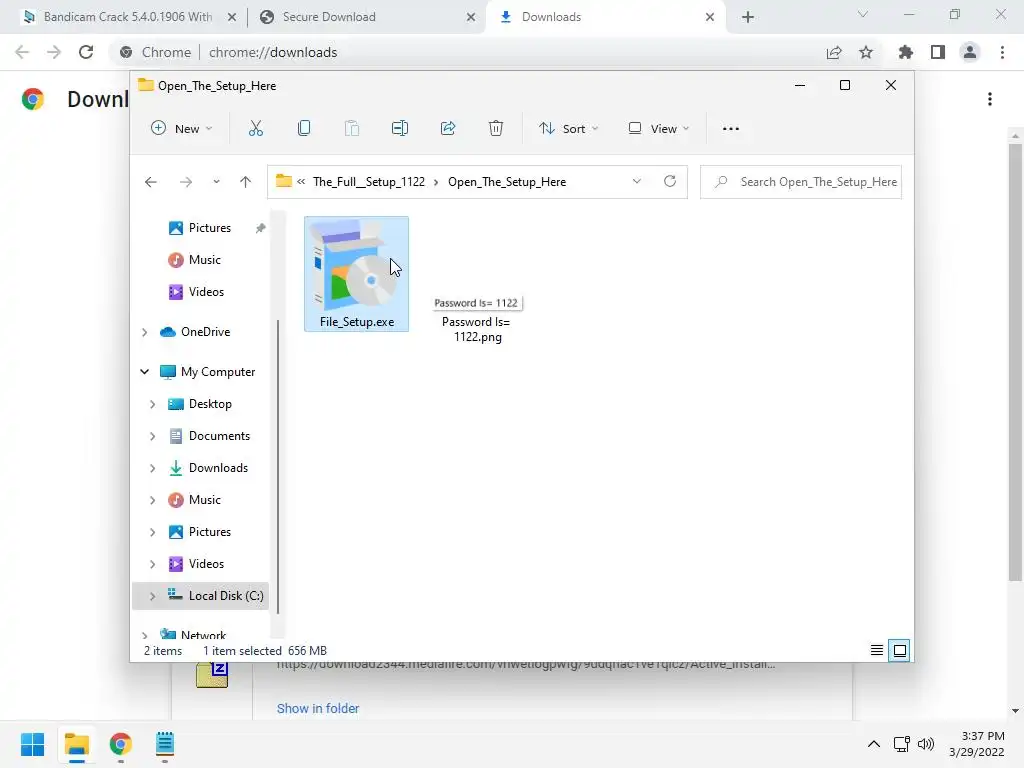The image size is (1024, 768).
Task: Click the Delete trash can icon
Action: pos(496,129)
